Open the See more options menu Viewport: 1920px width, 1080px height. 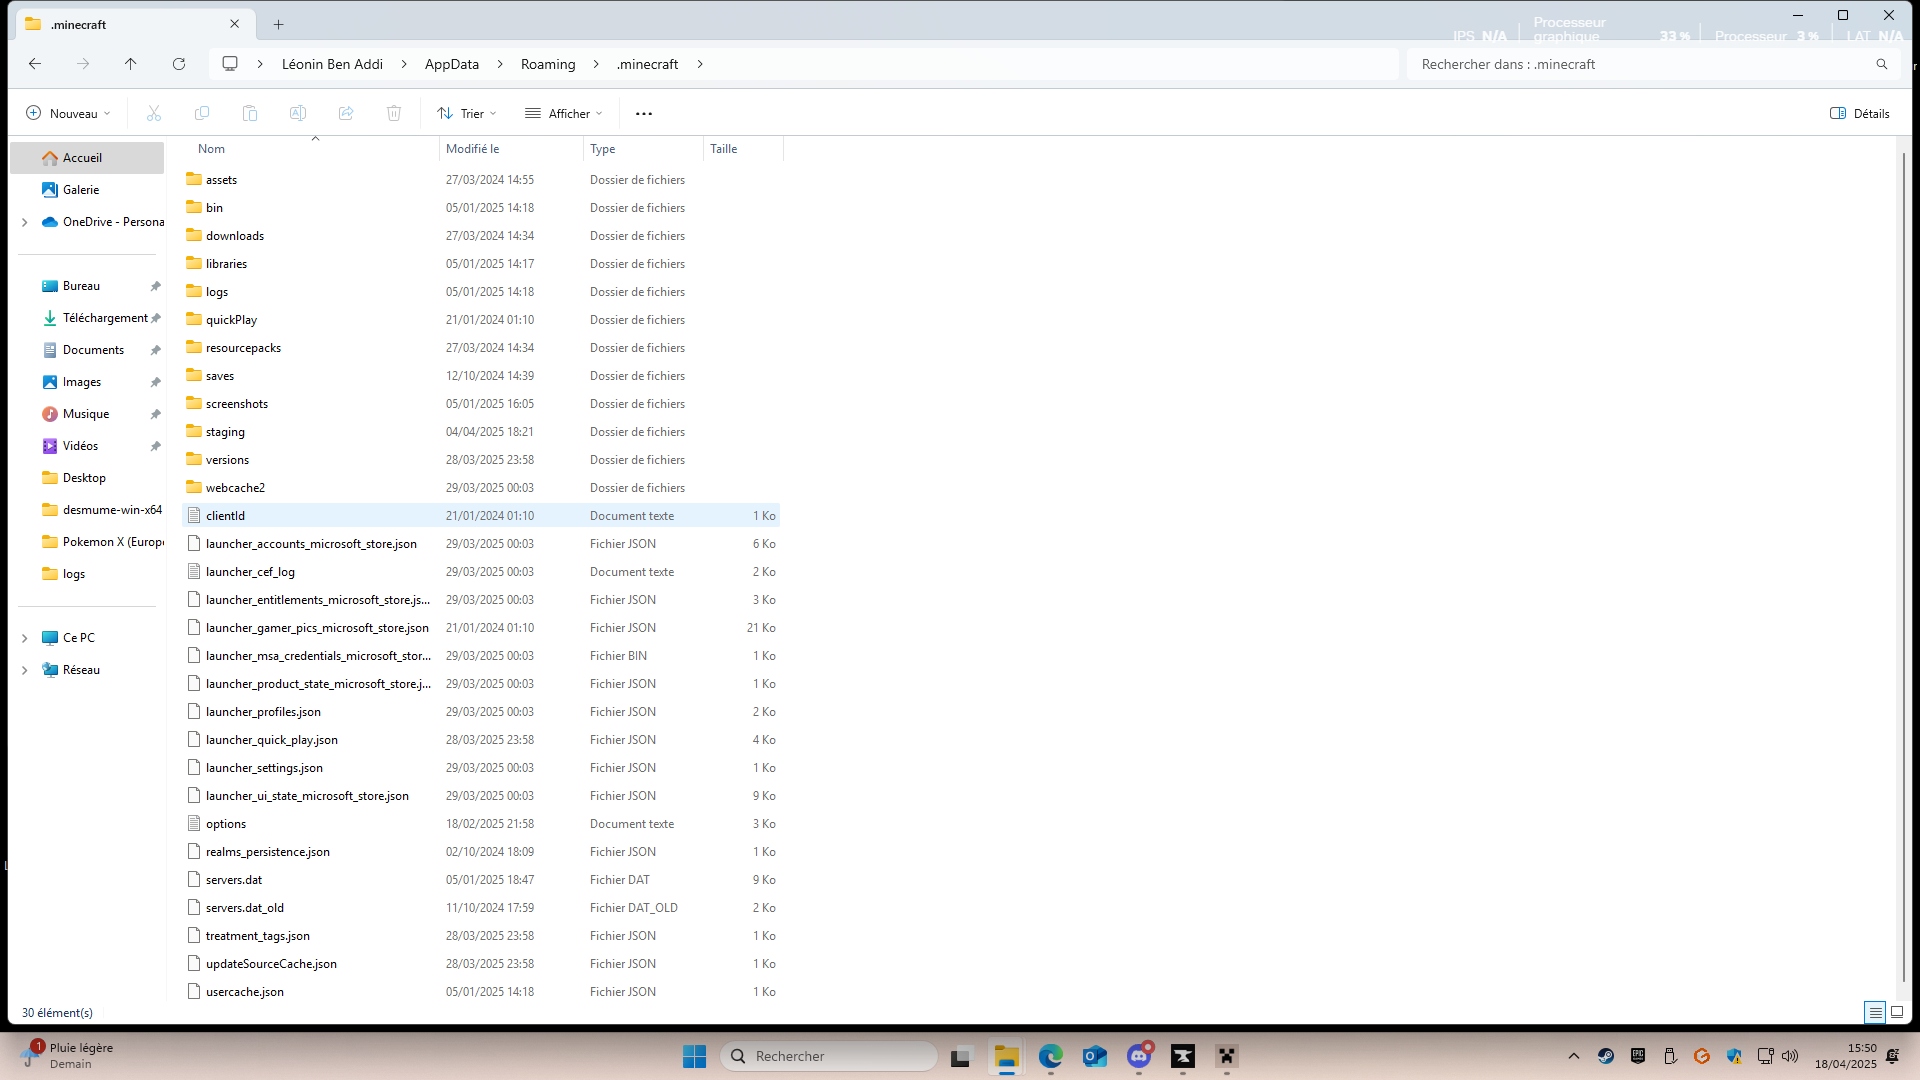pos(644,114)
